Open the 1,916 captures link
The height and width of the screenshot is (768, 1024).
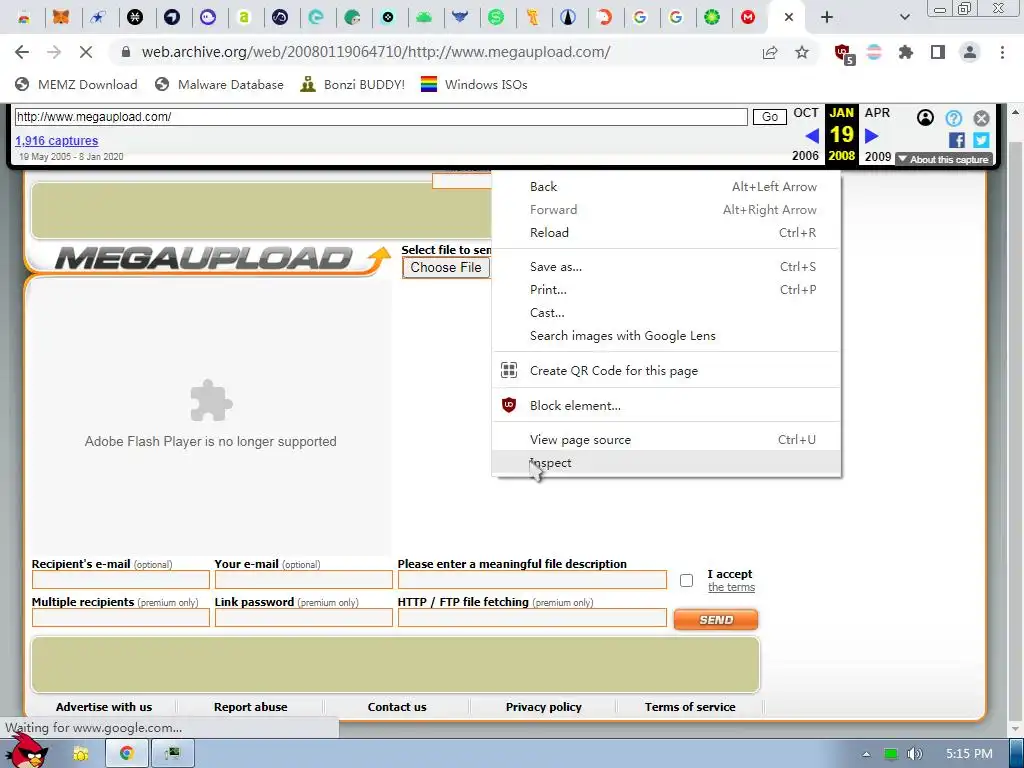coord(57,140)
